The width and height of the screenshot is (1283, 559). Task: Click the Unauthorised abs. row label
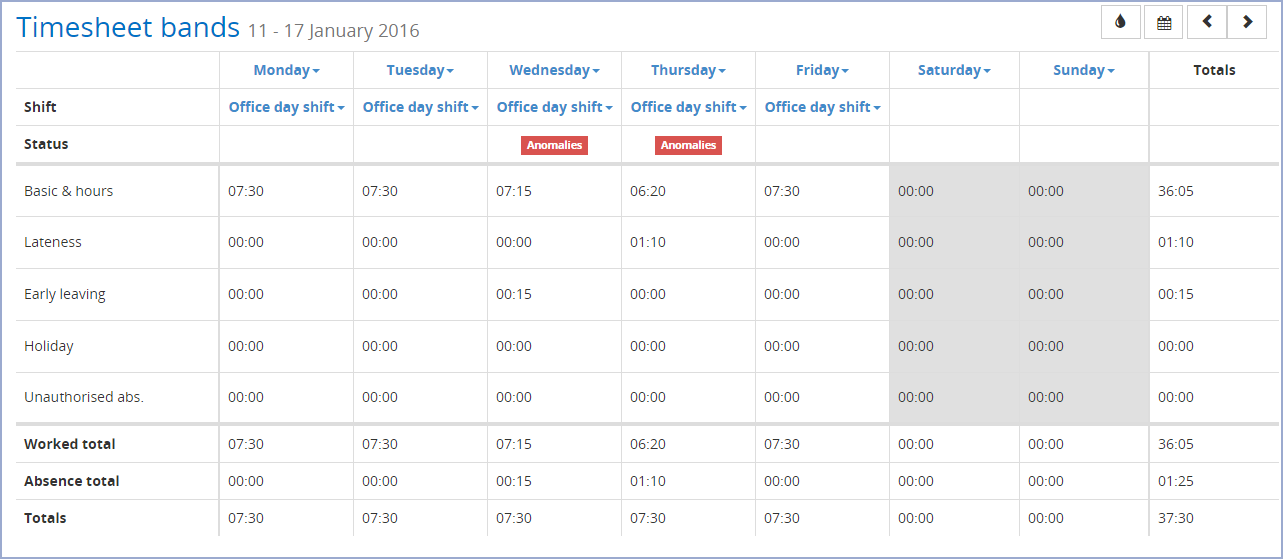point(84,397)
